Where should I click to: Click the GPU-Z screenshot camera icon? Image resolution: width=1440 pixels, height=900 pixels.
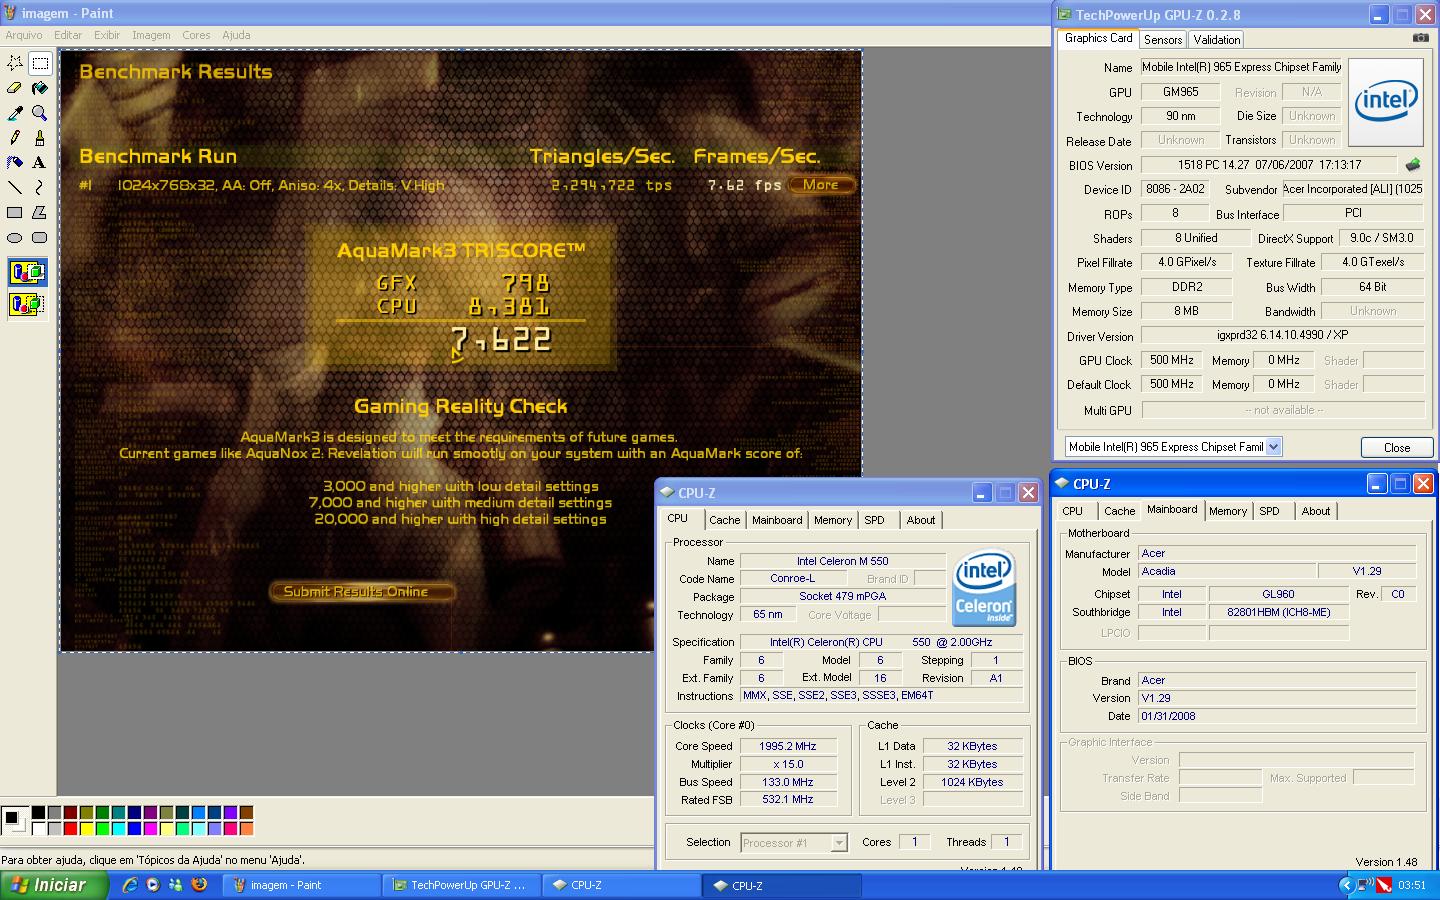coord(1420,38)
